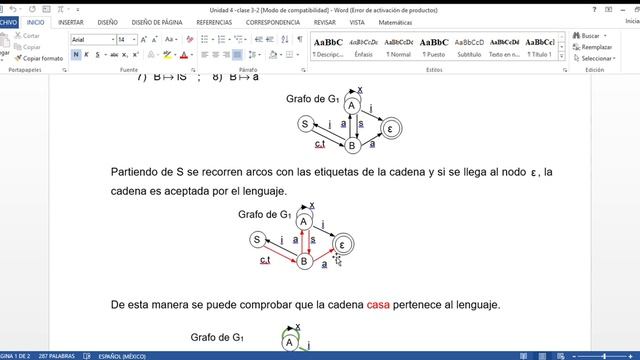Toggle superscript formatting
The height and width of the screenshot is (360, 640).
(136, 55)
